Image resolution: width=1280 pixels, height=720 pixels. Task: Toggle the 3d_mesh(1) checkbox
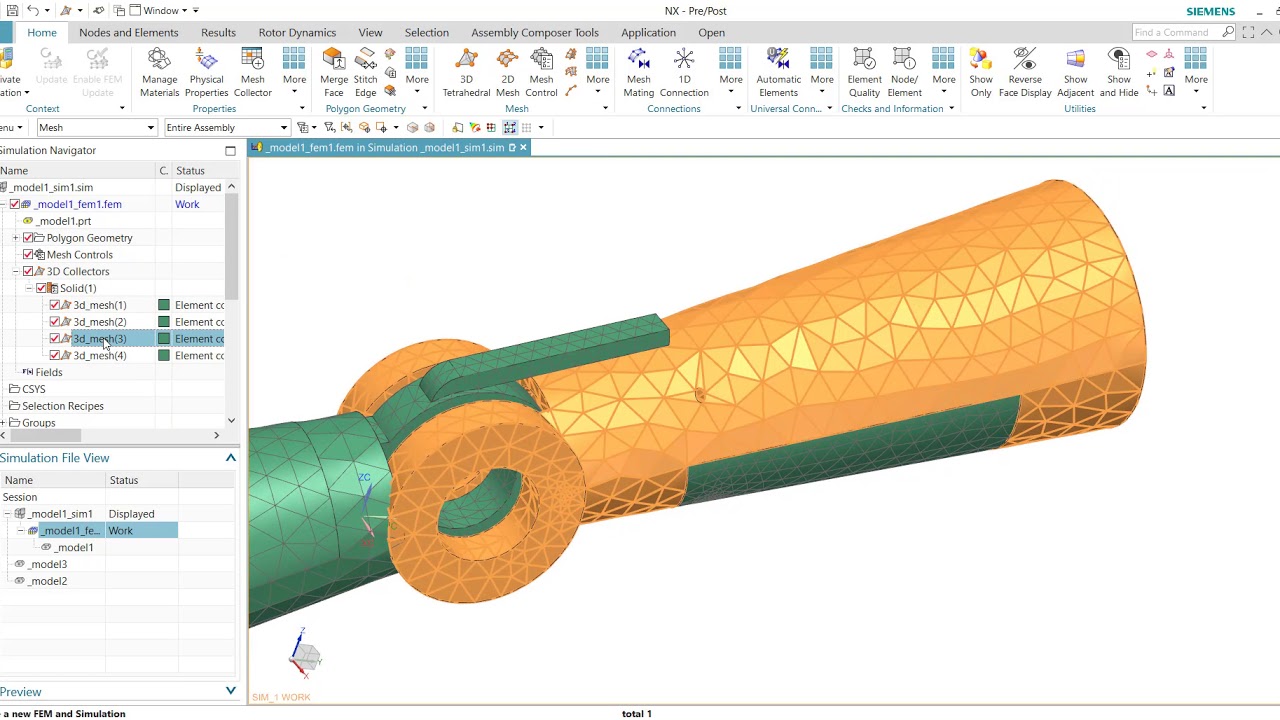55,305
